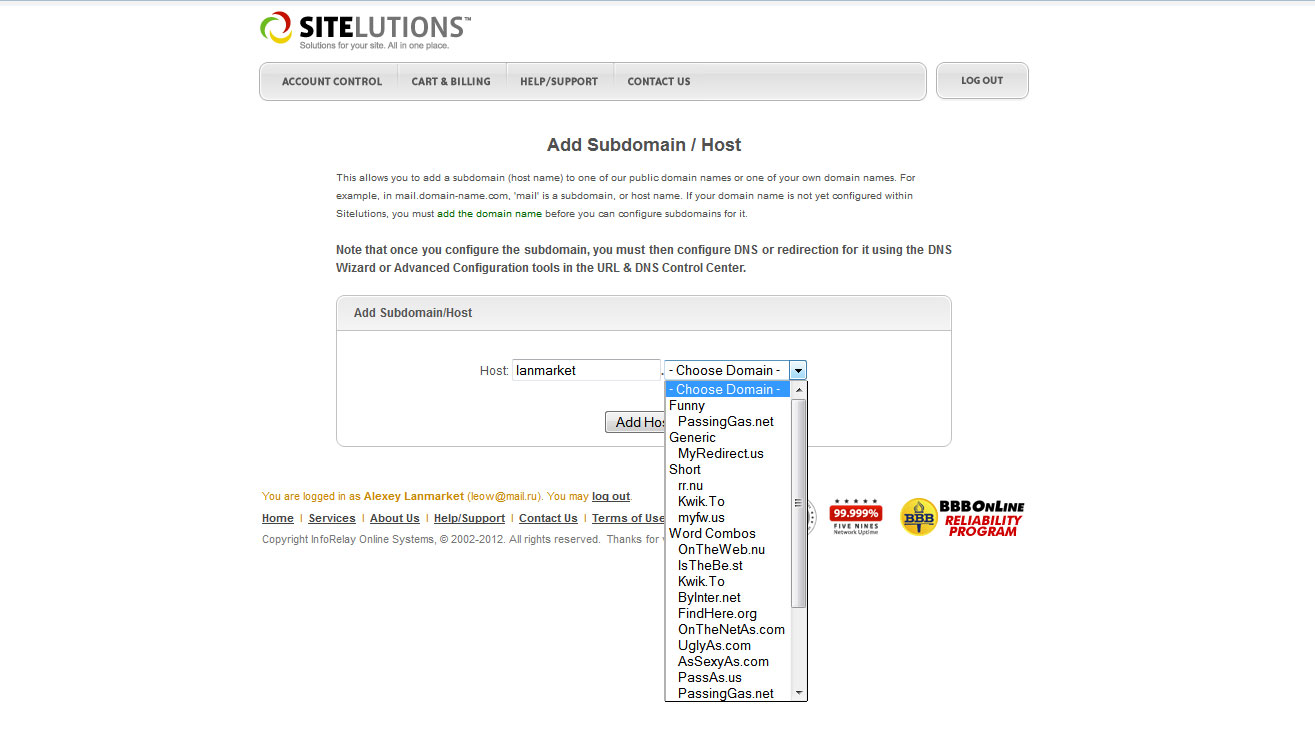
Task: Click the dropdown list scrollbar thumb
Action: (798, 503)
